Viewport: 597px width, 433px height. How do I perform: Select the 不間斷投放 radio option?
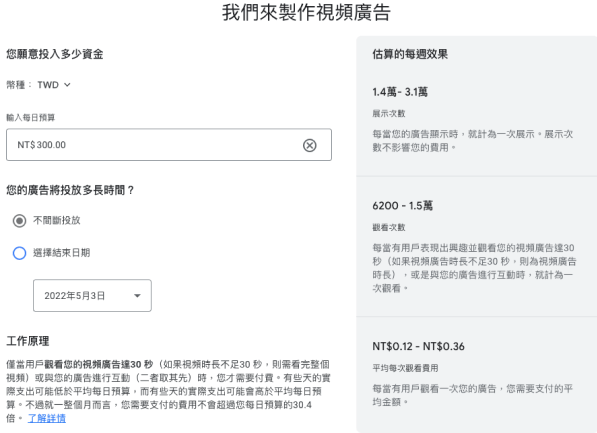(19, 220)
